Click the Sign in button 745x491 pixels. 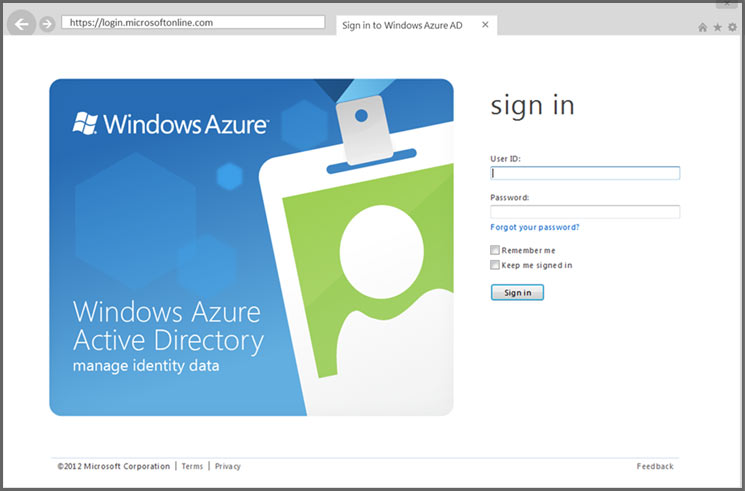(x=517, y=292)
